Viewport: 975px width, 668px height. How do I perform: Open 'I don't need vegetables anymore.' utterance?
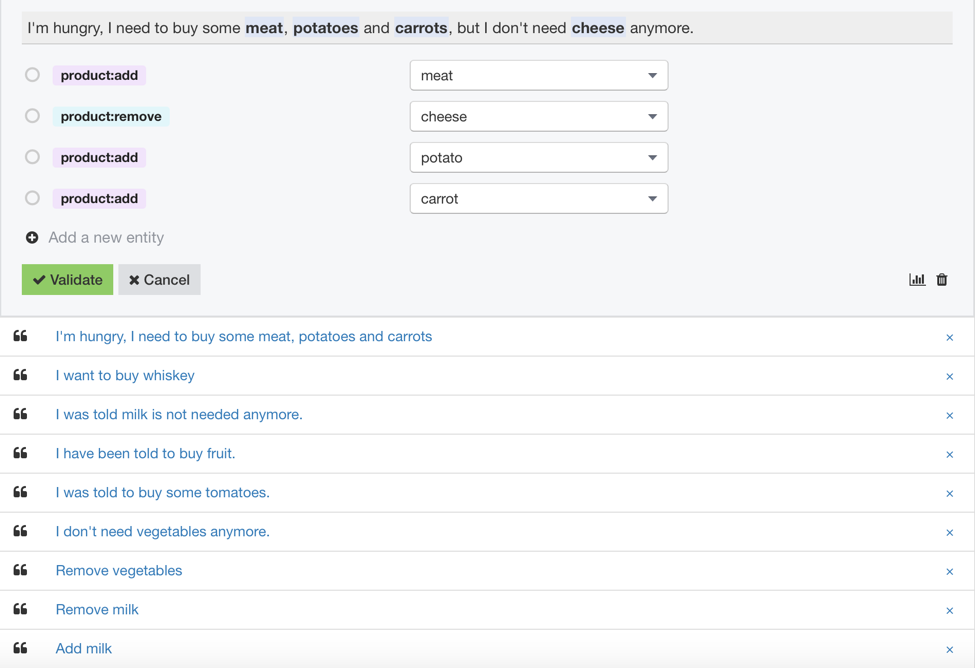162,532
